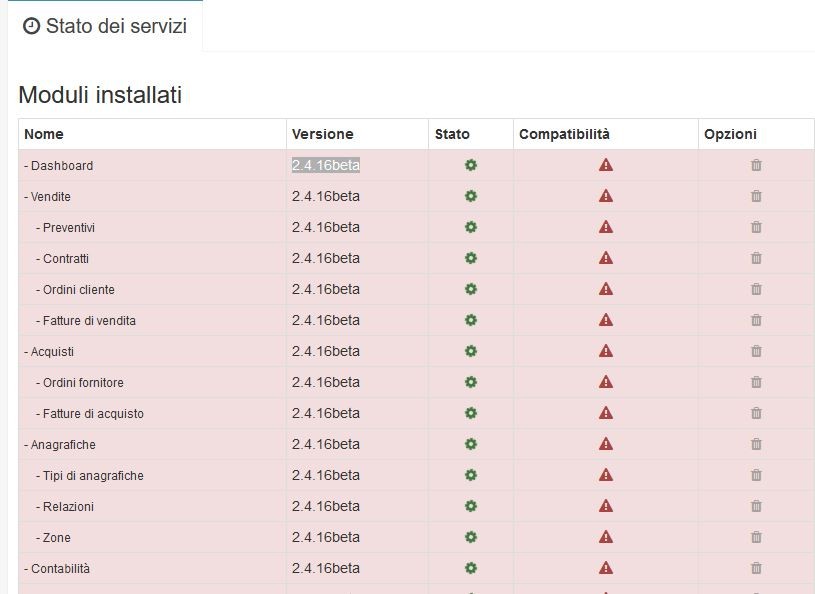Click the status gear icon for Anagrafiche
Viewport: 815px width, 594px height.
[471, 444]
